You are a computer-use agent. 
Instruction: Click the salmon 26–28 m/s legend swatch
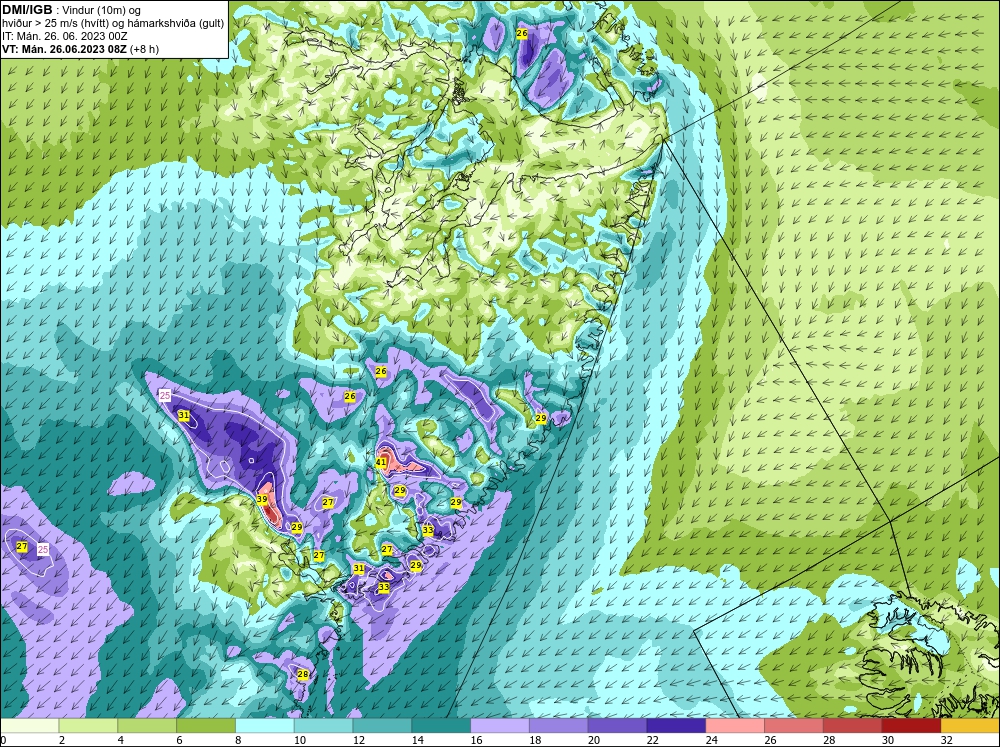pyautogui.click(x=794, y=726)
